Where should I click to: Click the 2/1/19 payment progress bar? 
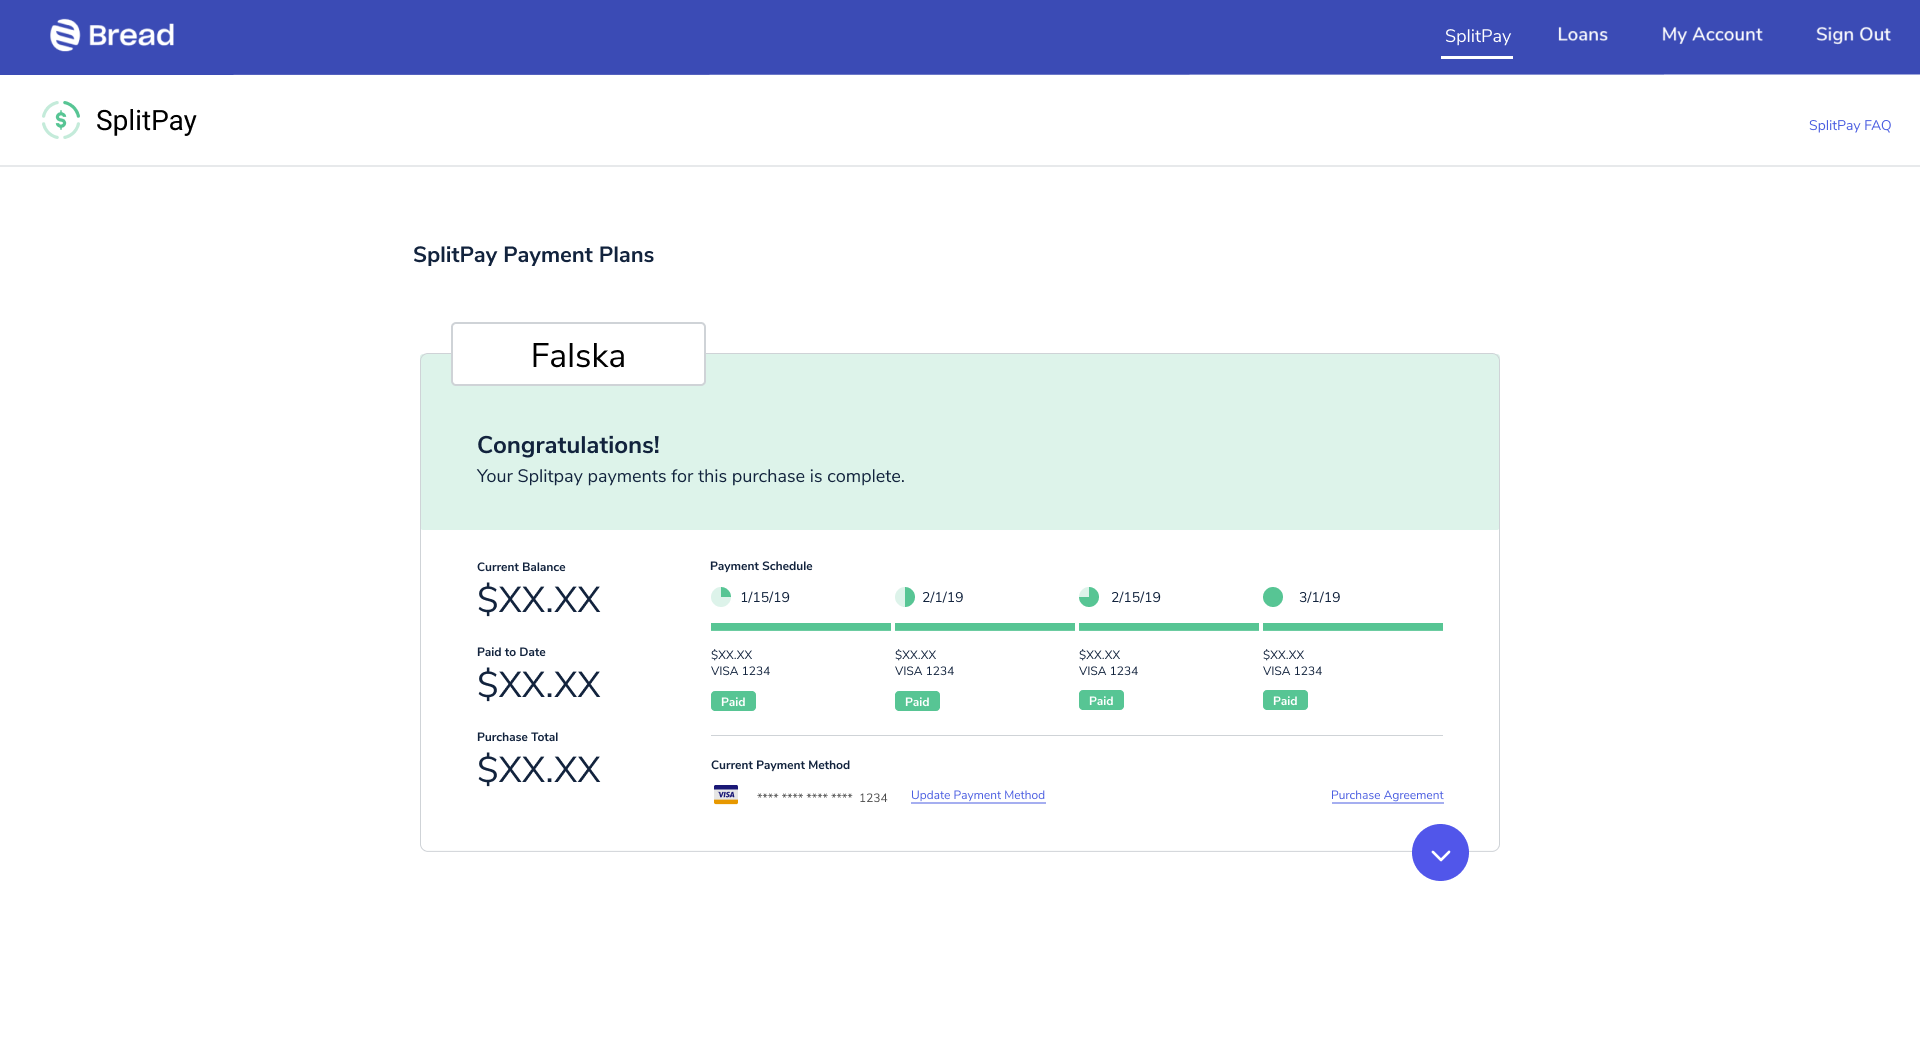(985, 627)
